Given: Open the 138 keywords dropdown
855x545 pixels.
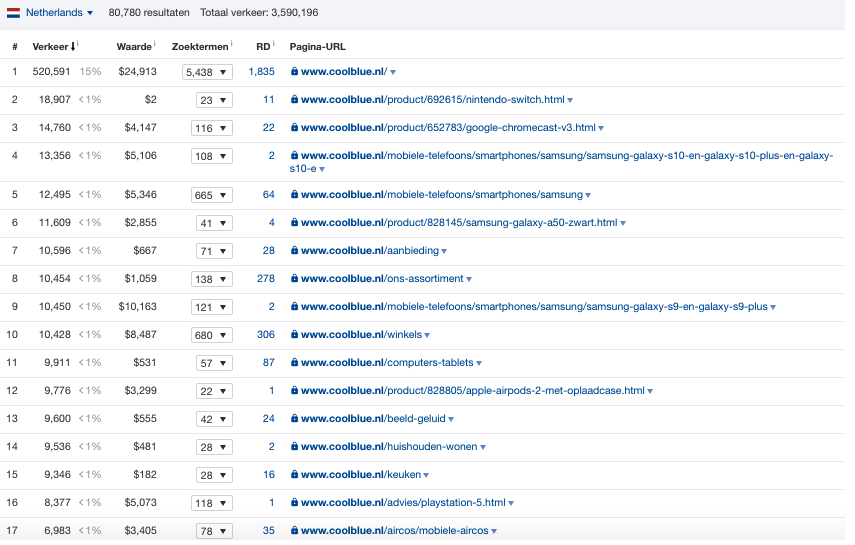Looking at the screenshot, I should [x=212, y=279].
